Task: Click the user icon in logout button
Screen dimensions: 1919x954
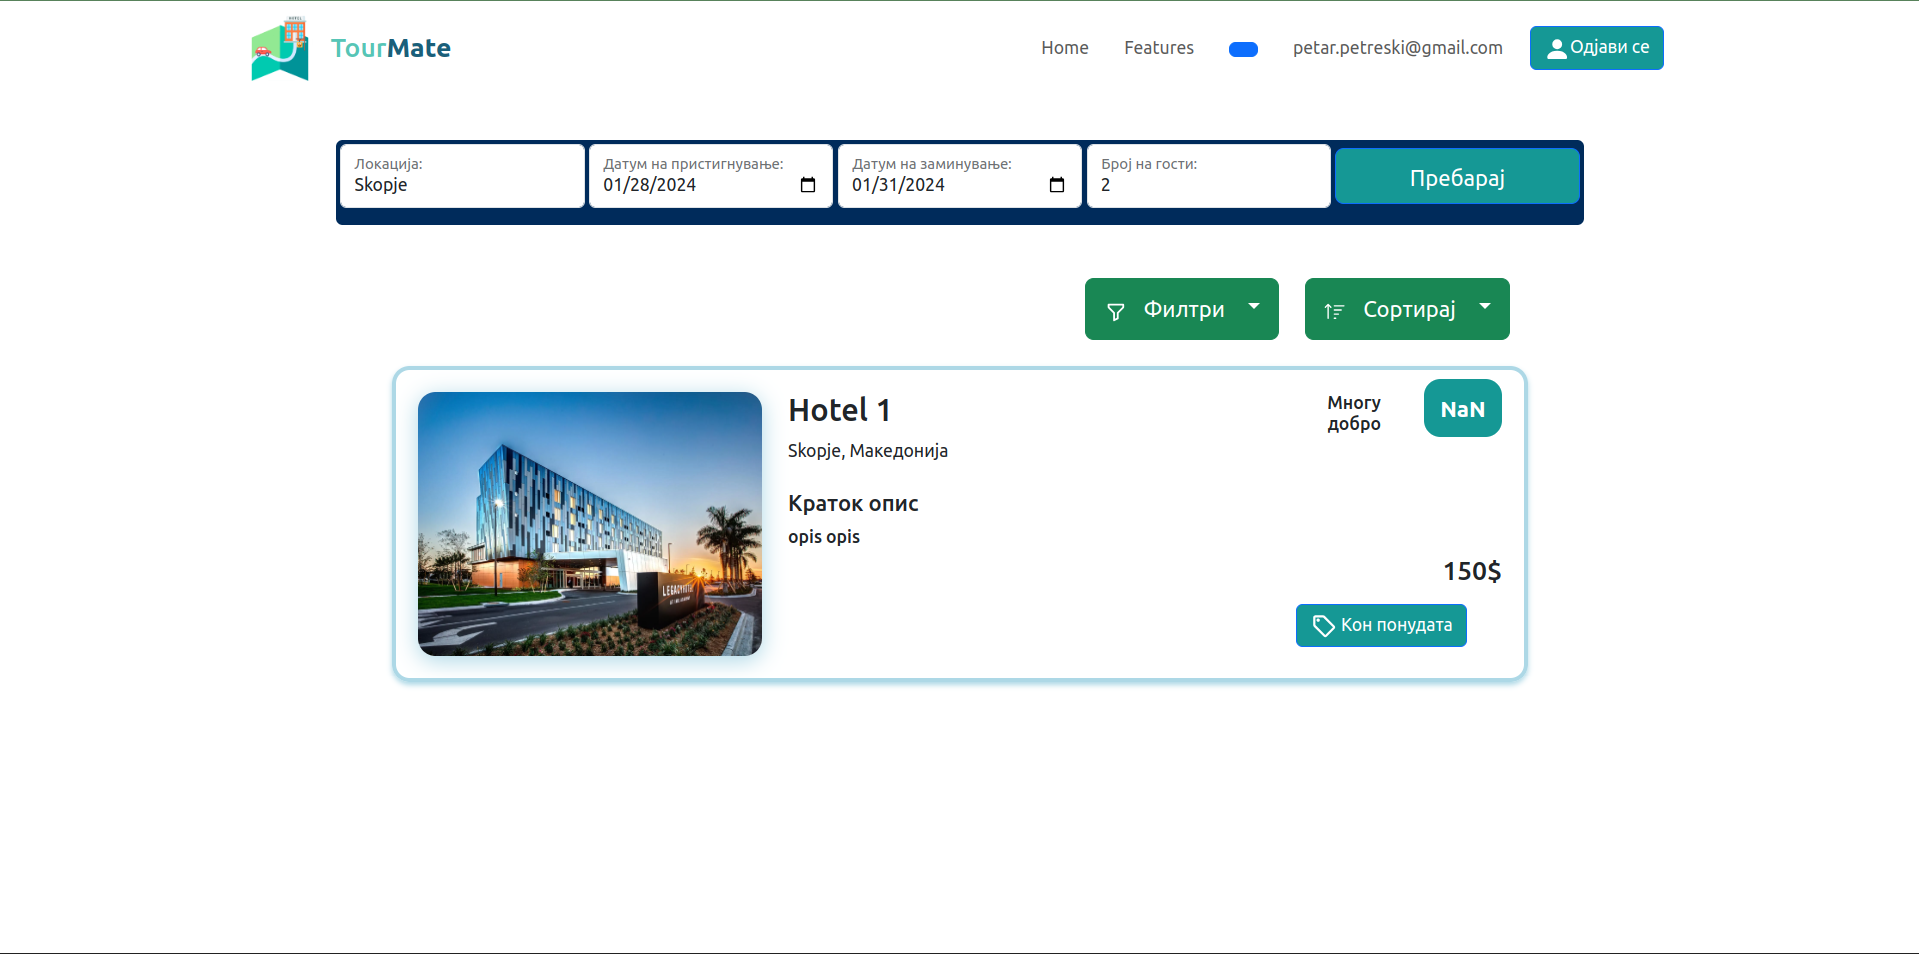Action: (x=1556, y=49)
